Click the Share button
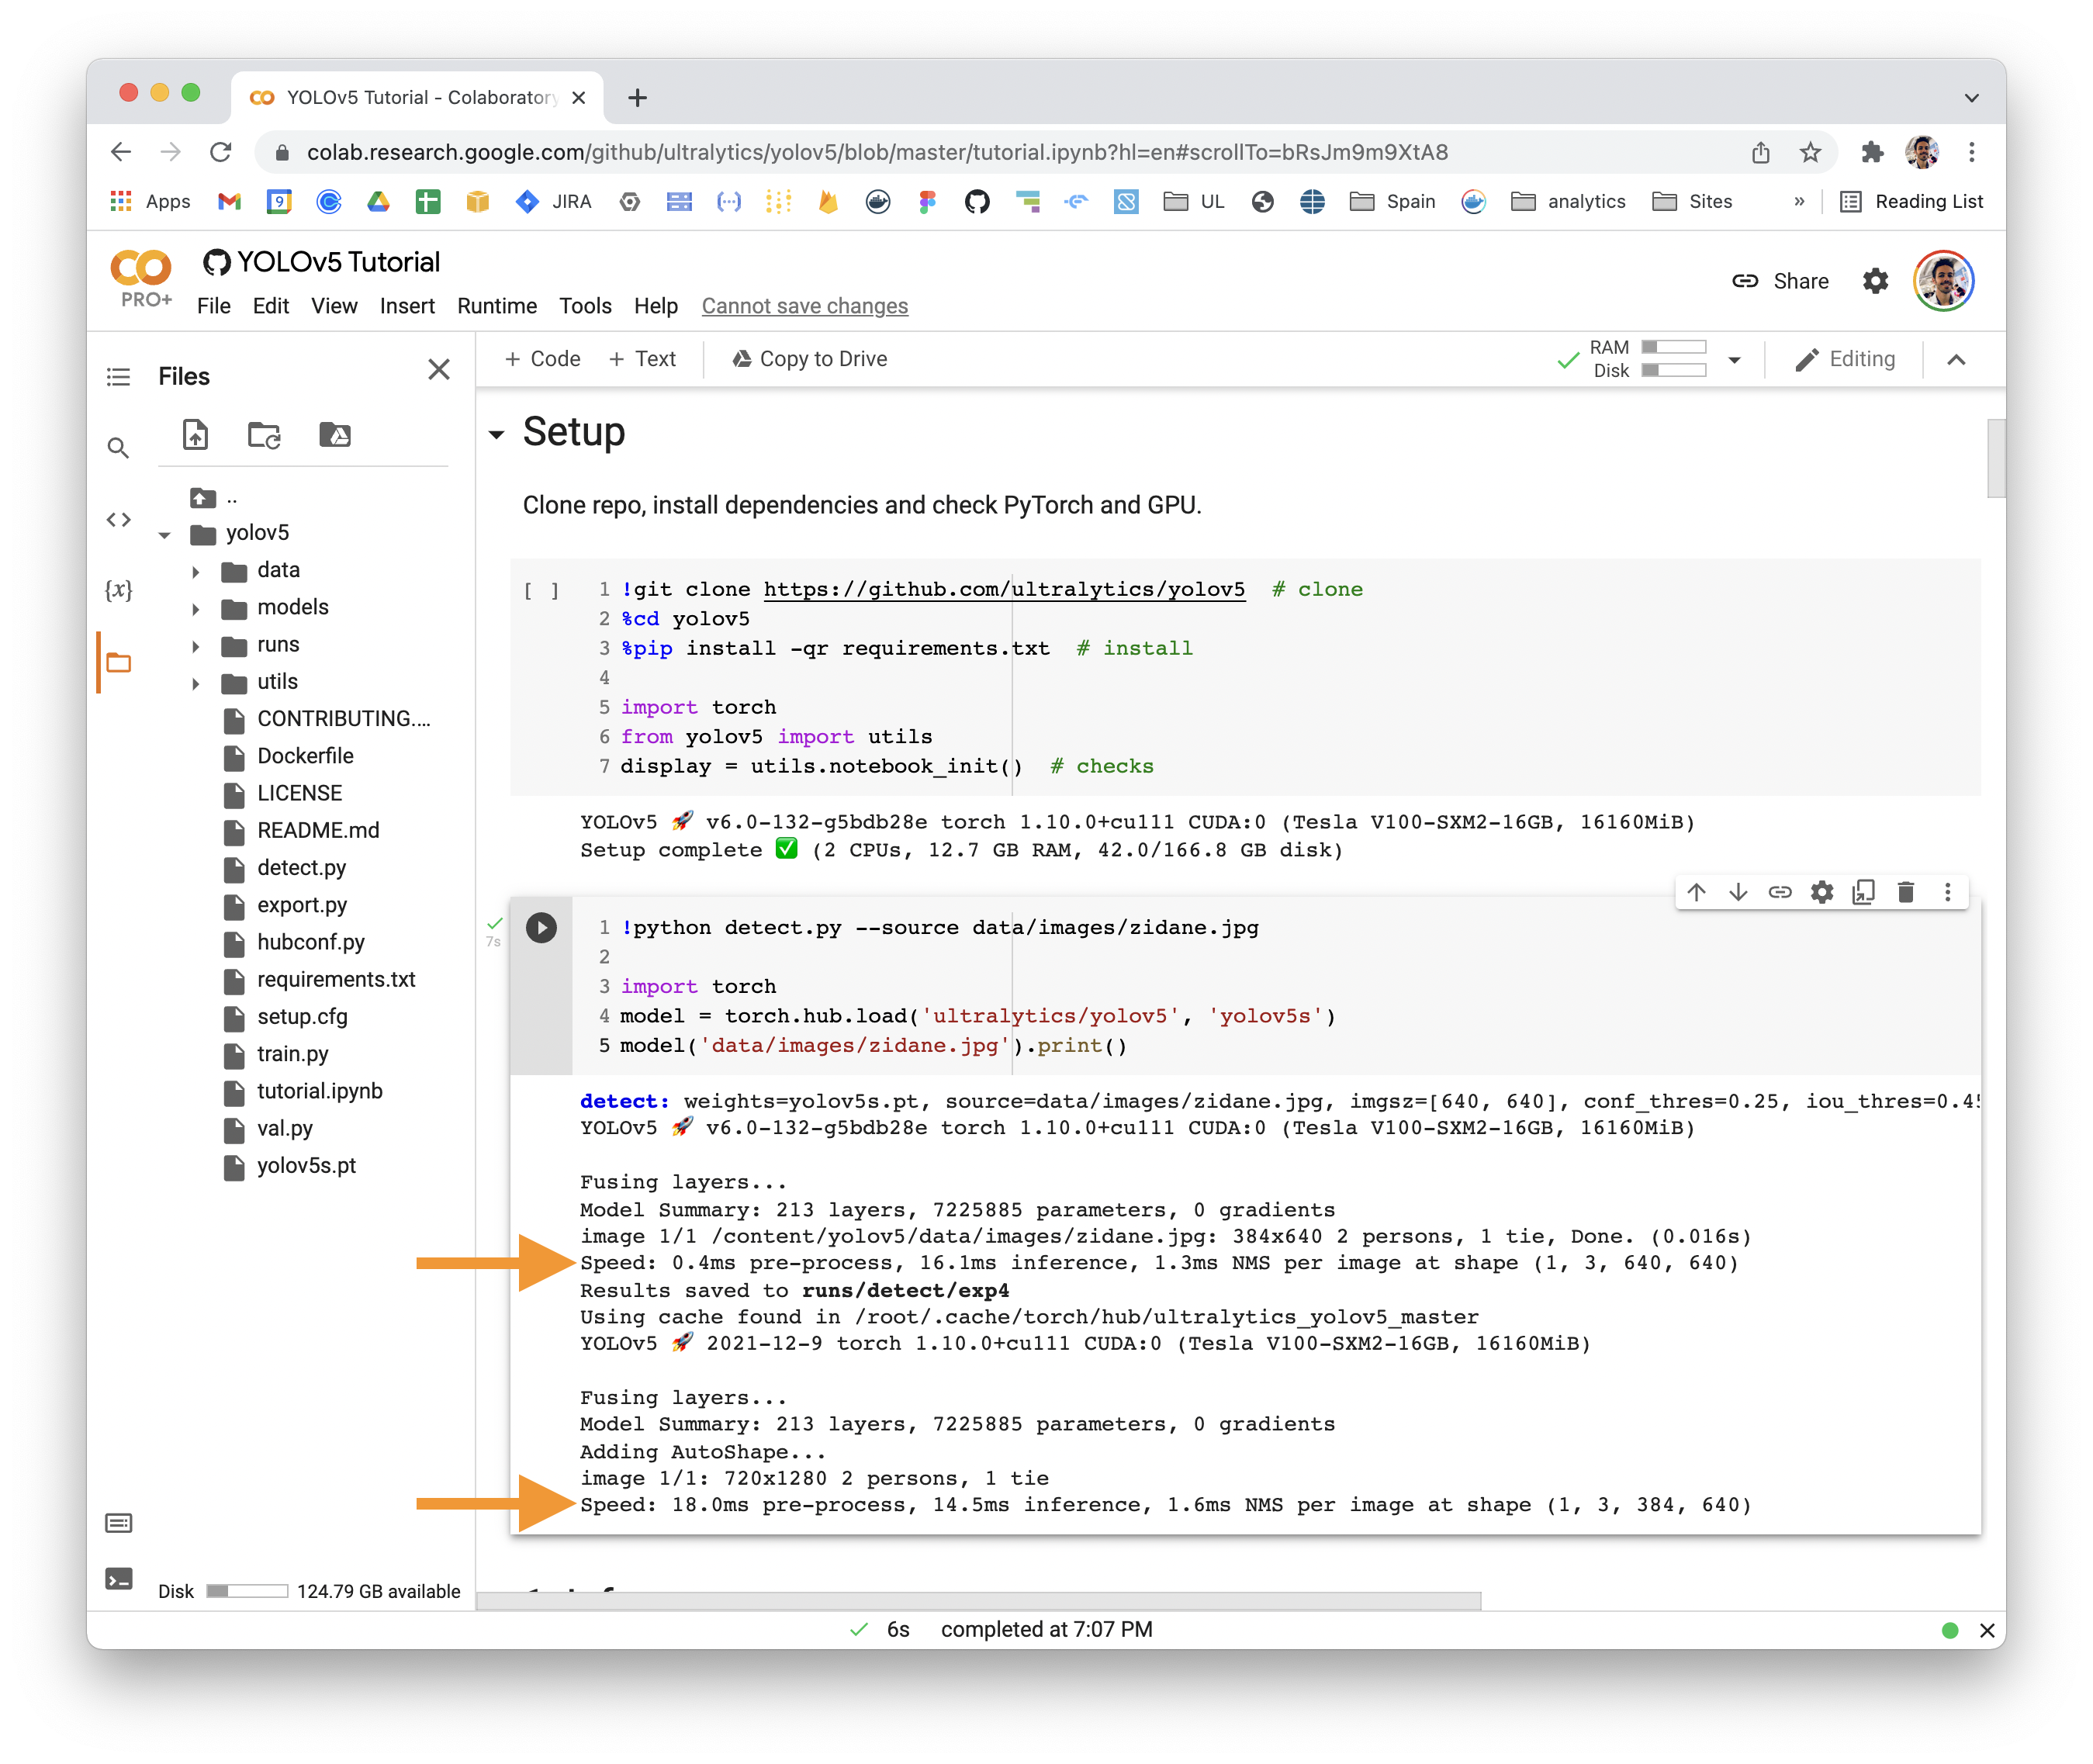This screenshot has height=1764, width=2093. [x=1782, y=281]
